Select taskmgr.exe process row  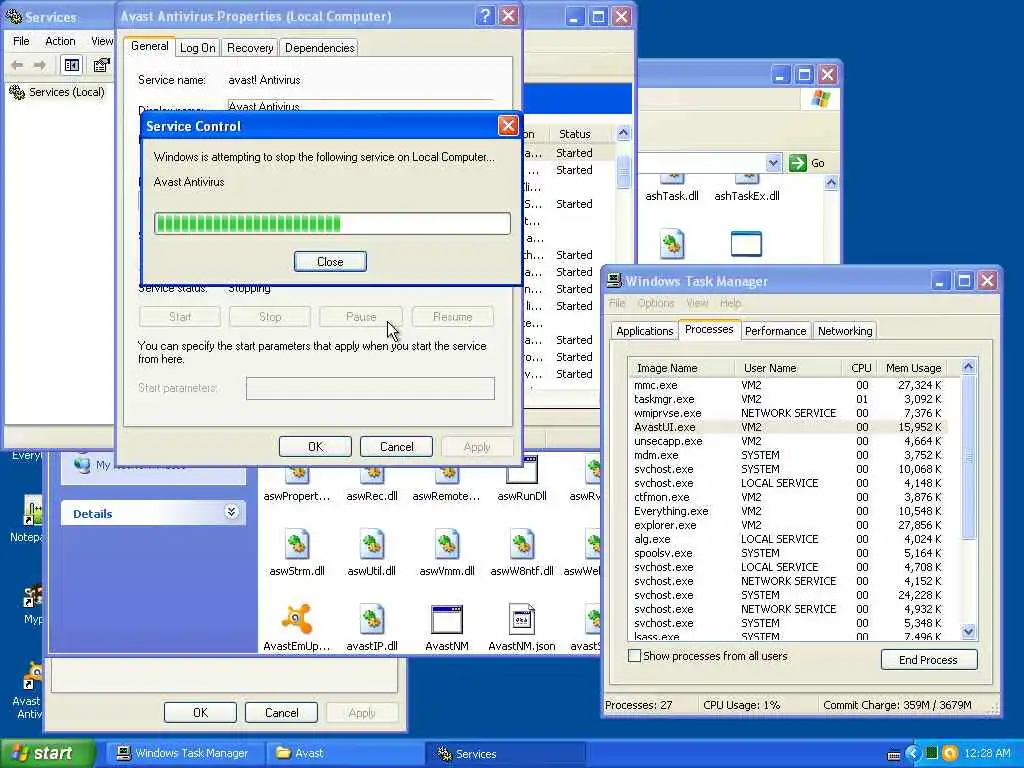pyautogui.click(x=788, y=399)
